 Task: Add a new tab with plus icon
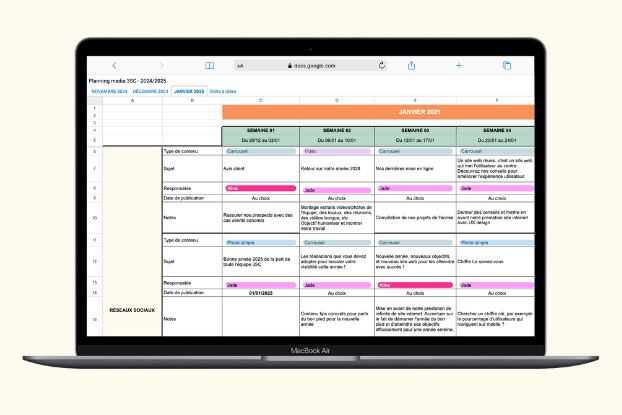(459, 65)
